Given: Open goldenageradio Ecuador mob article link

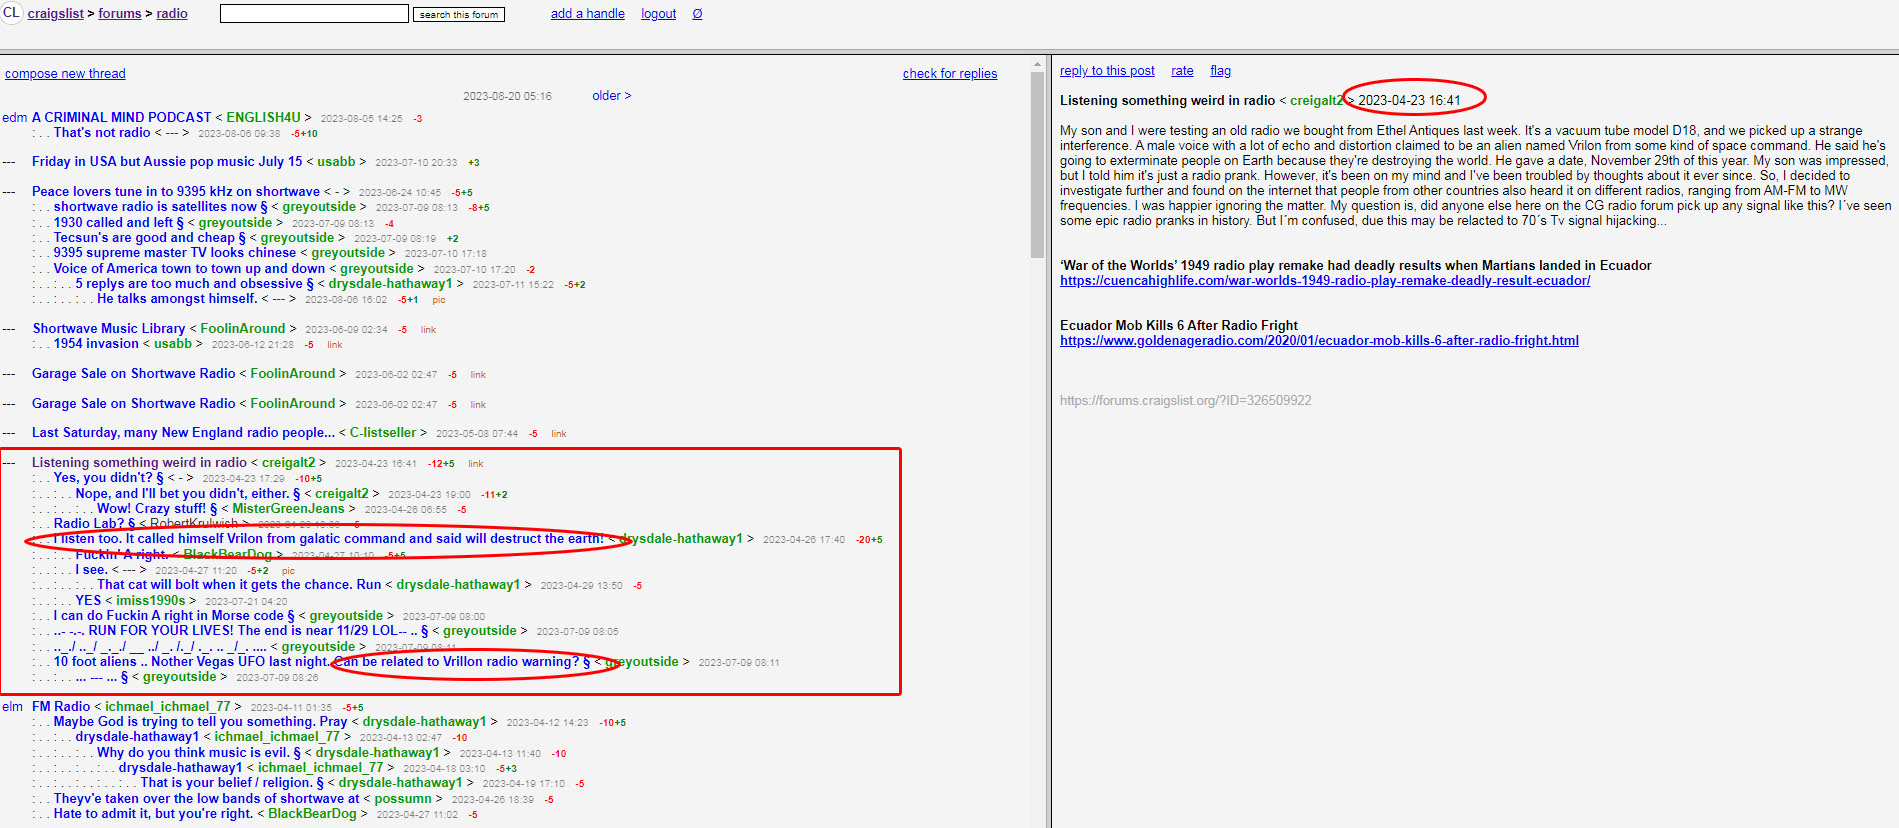Looking at the screenshot, I should point(1319,341).
